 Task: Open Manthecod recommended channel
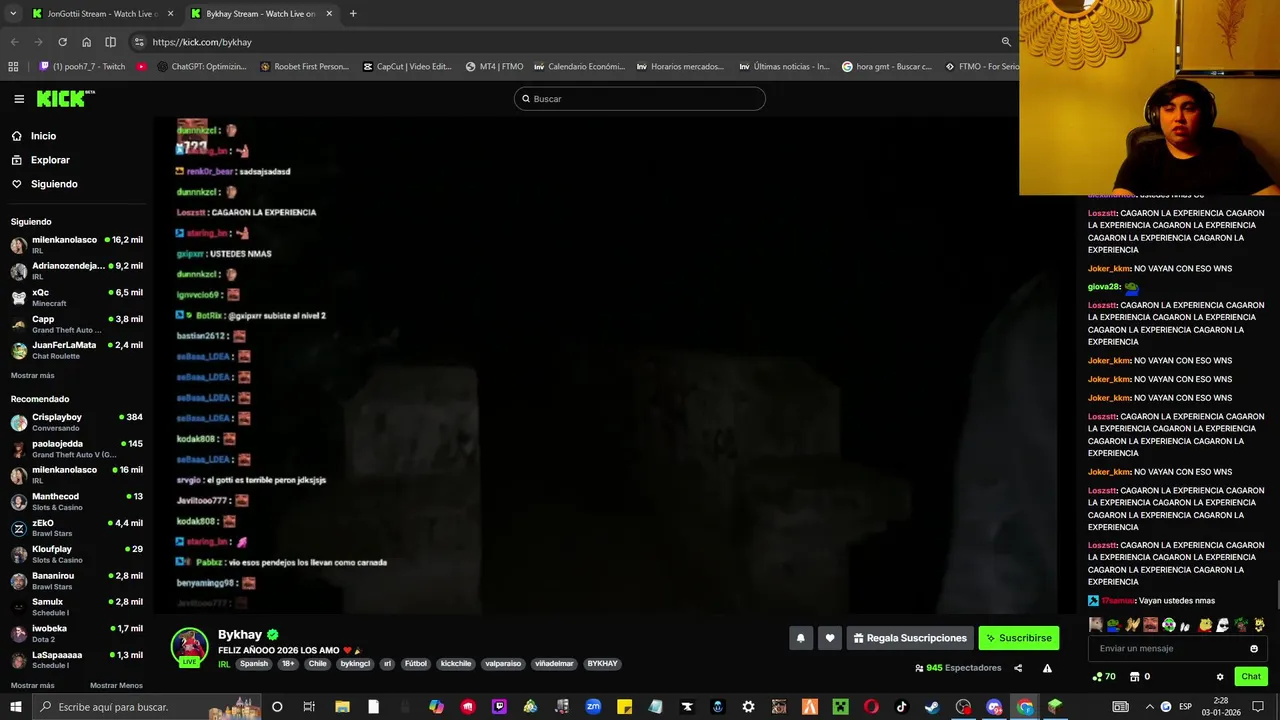(x=76, y=501)
